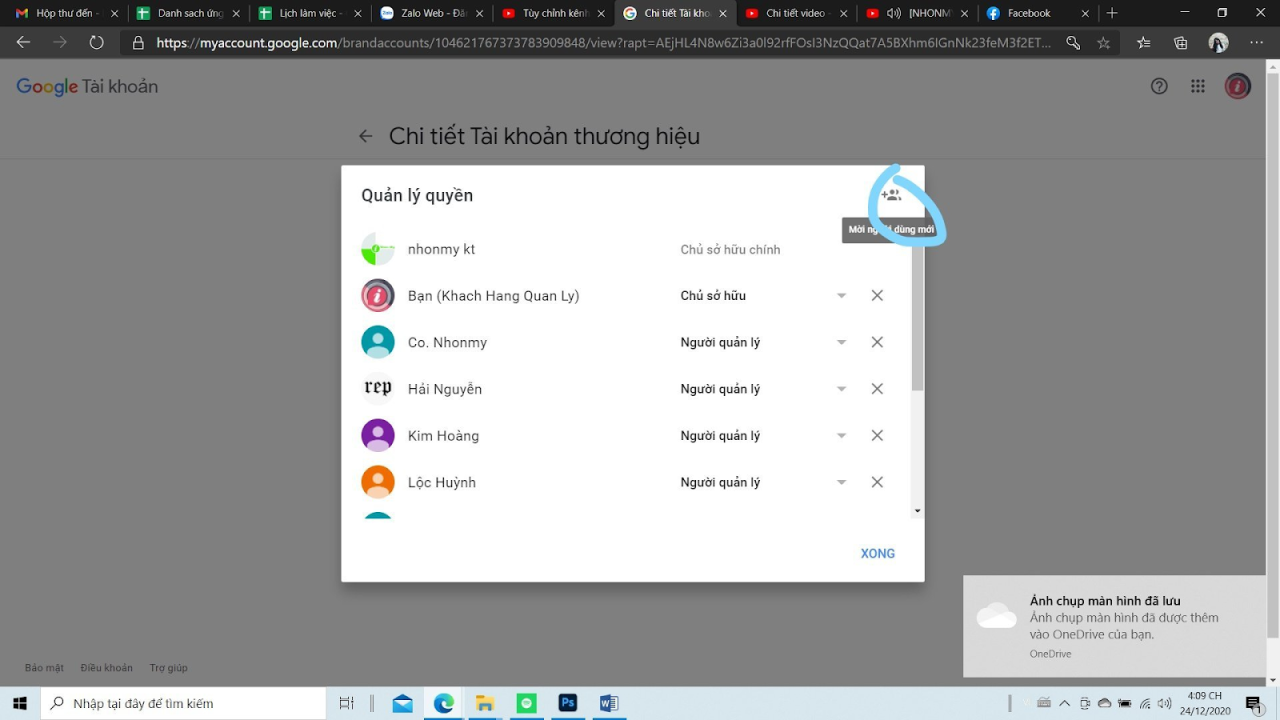
Task: Expand role dropdown for Kim Hoàng
Action: [x=841, y=436]
